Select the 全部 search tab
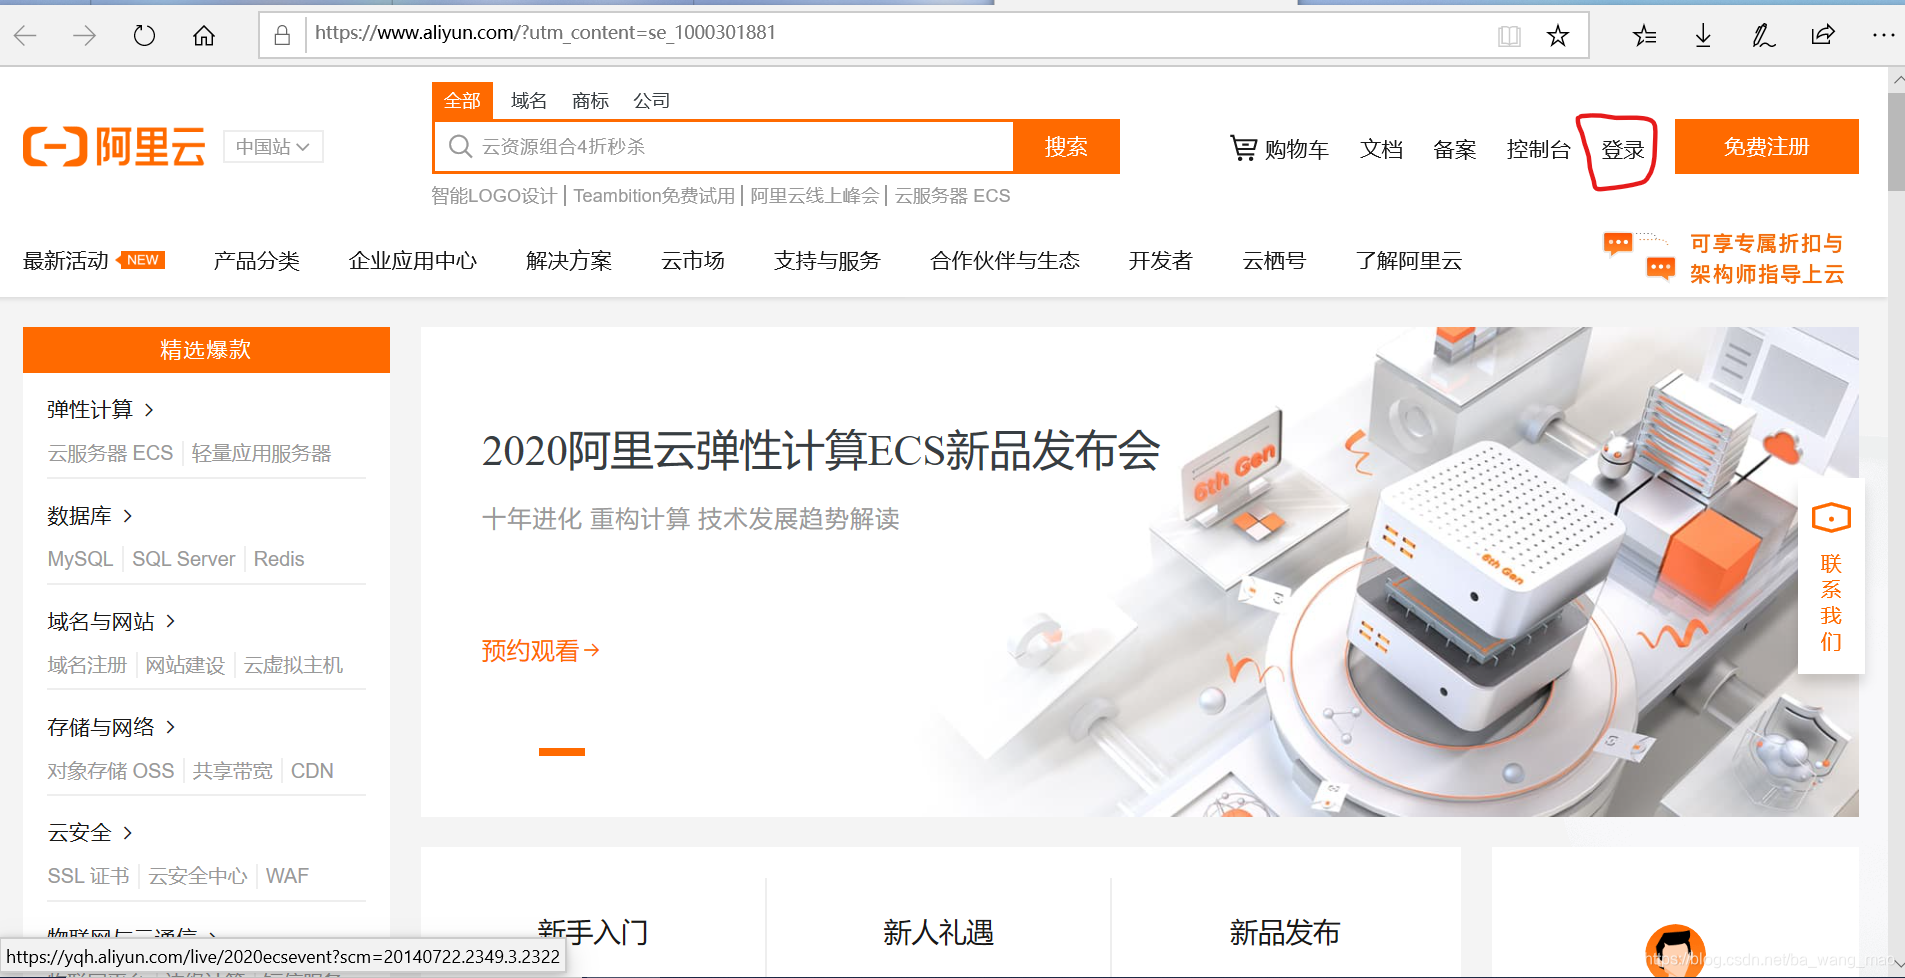 pos(462,100)
